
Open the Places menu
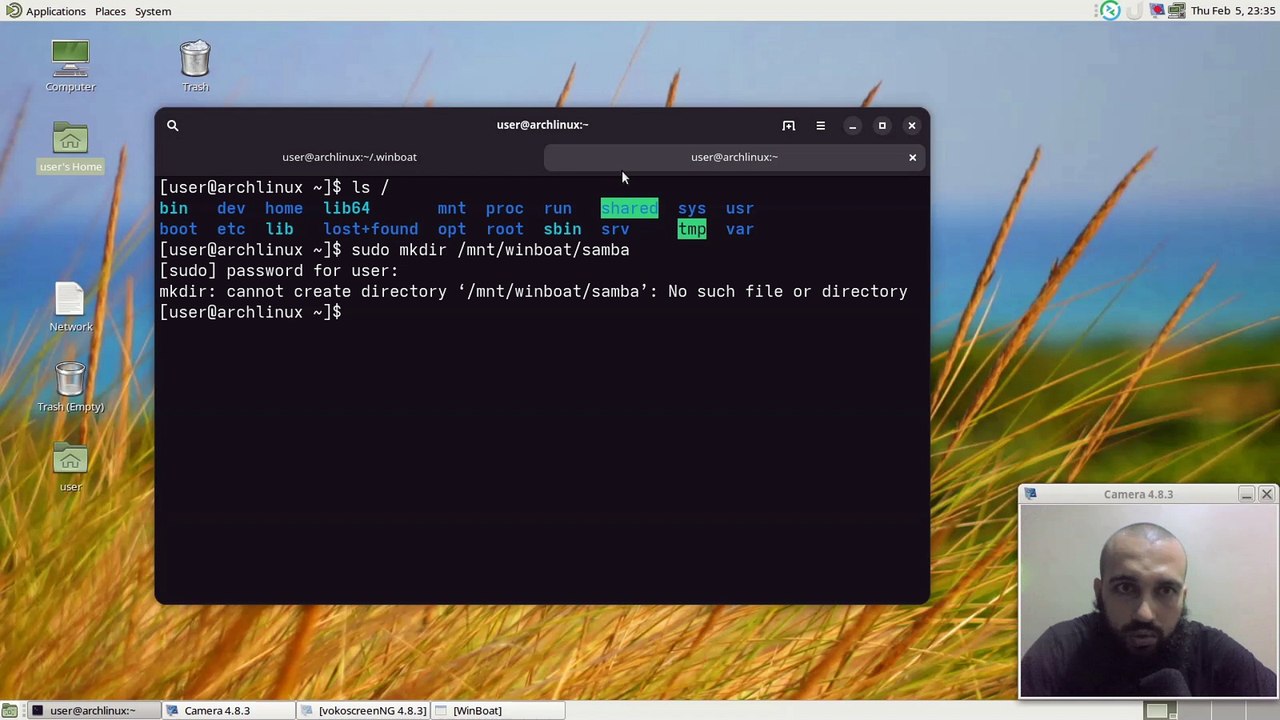(x=110, y=11)
